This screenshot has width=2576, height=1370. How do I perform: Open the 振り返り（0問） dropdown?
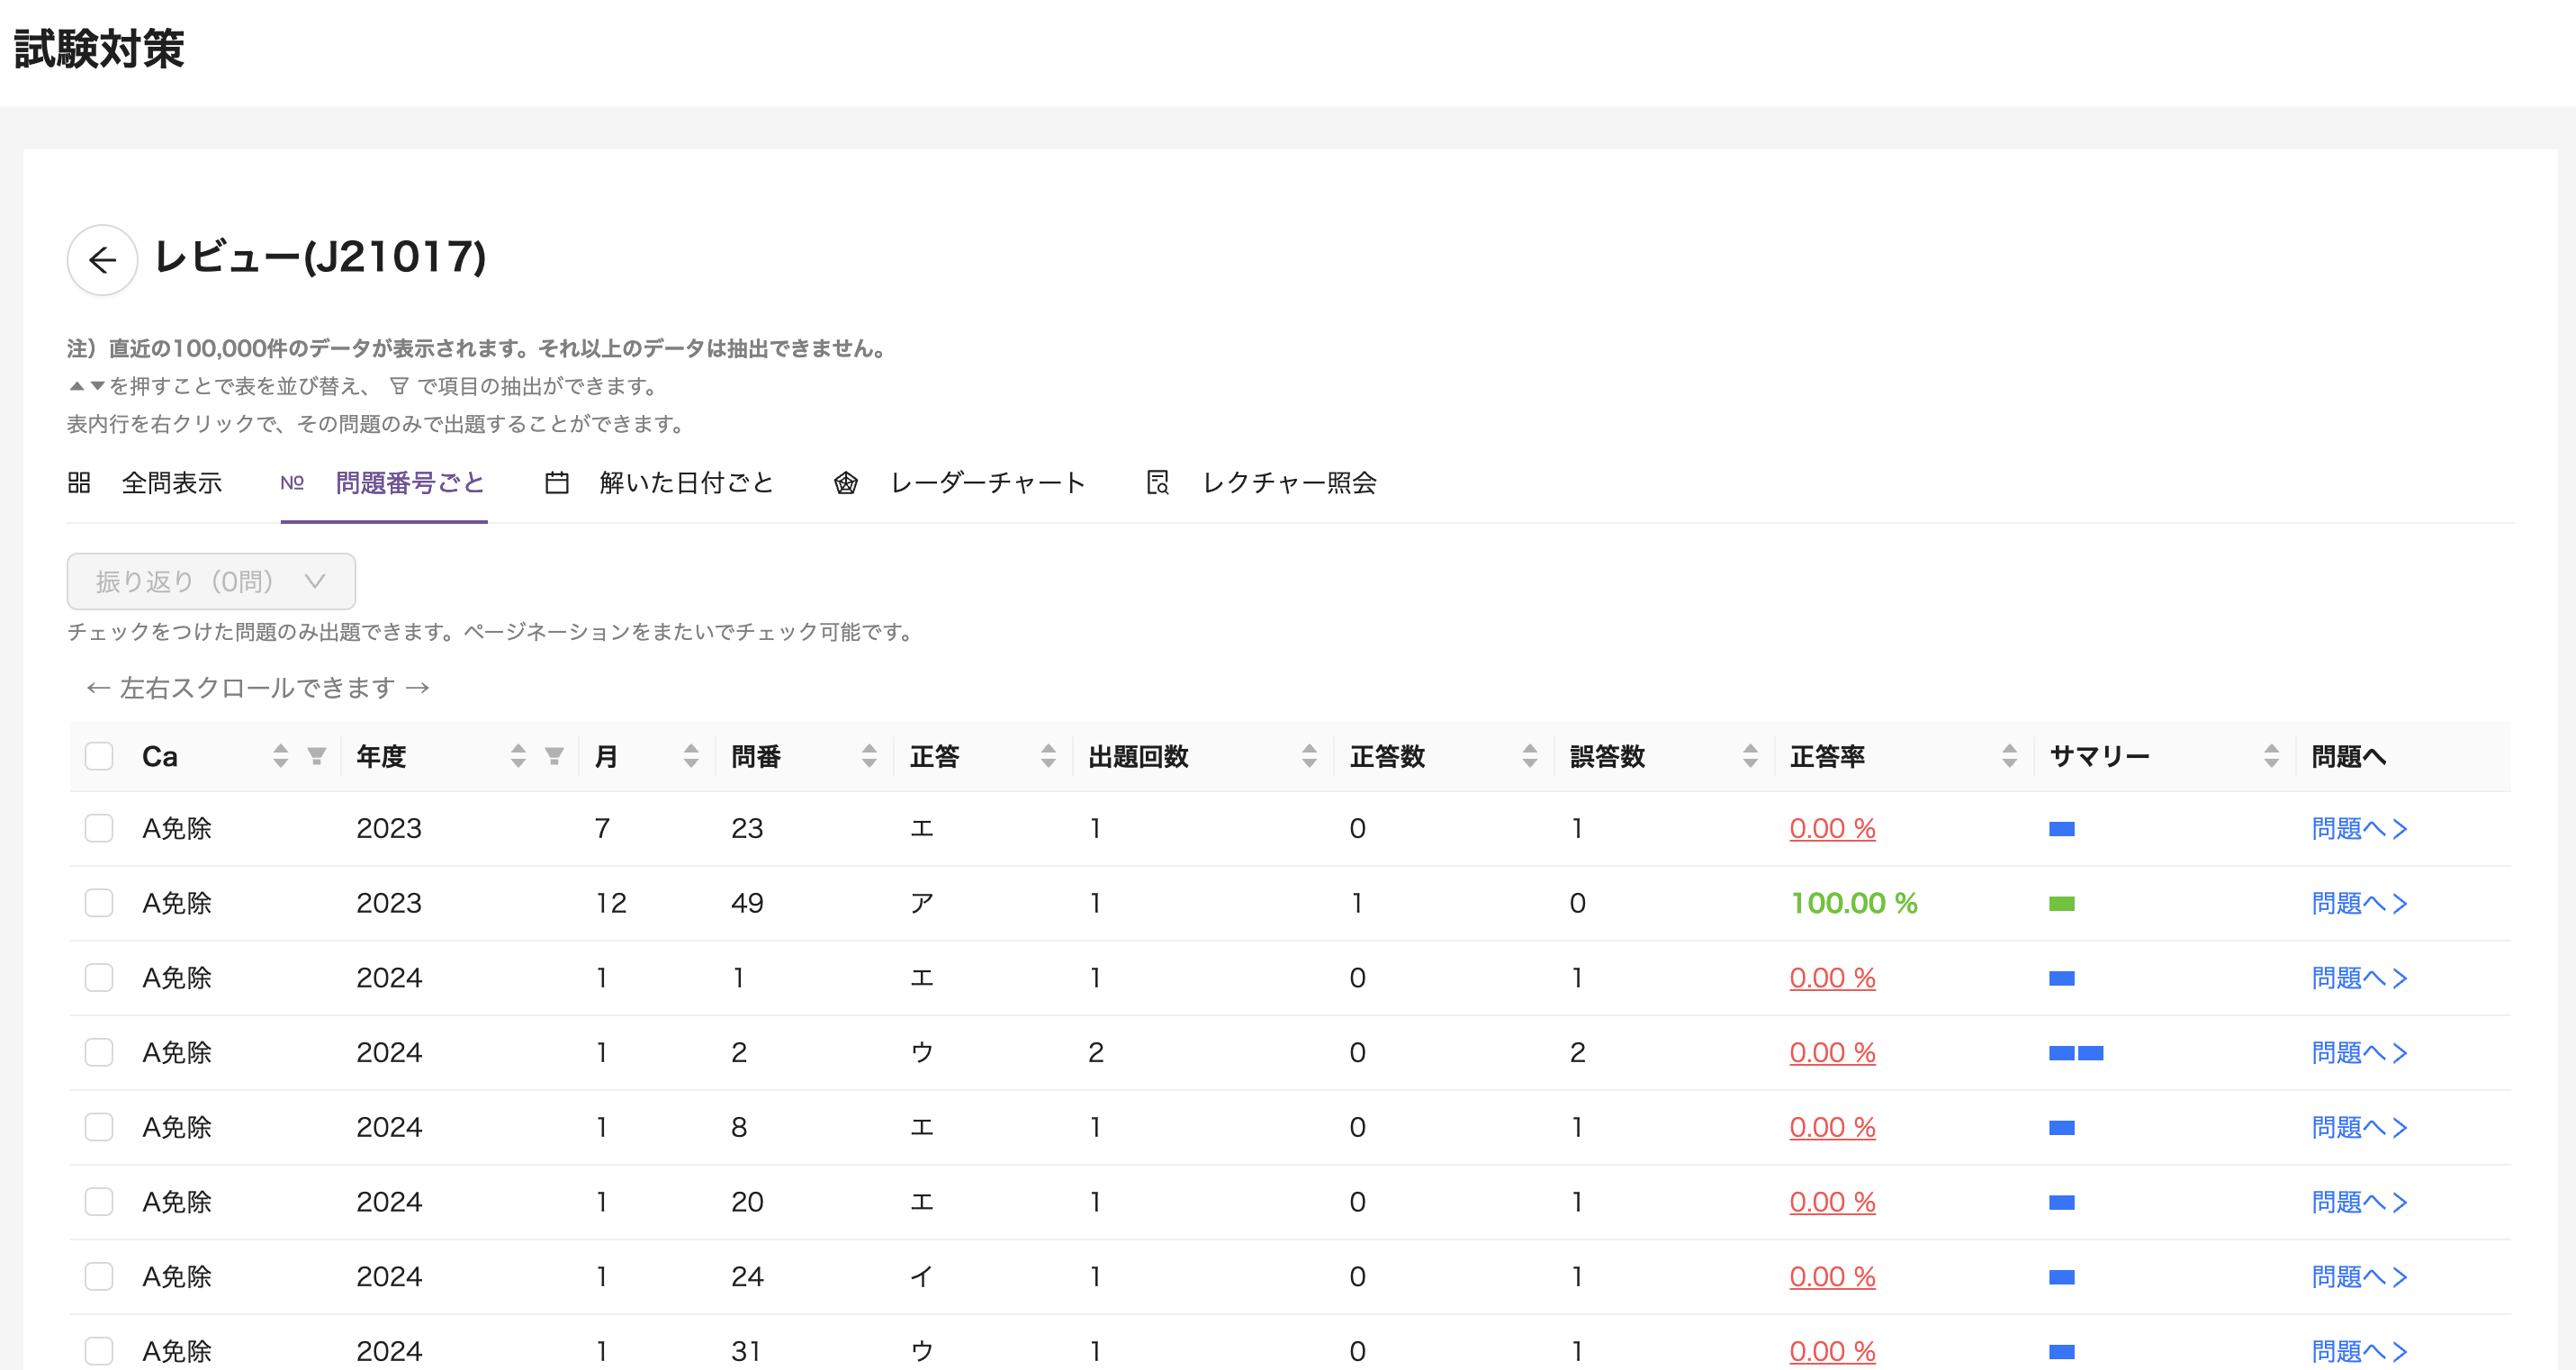[211, 581]
